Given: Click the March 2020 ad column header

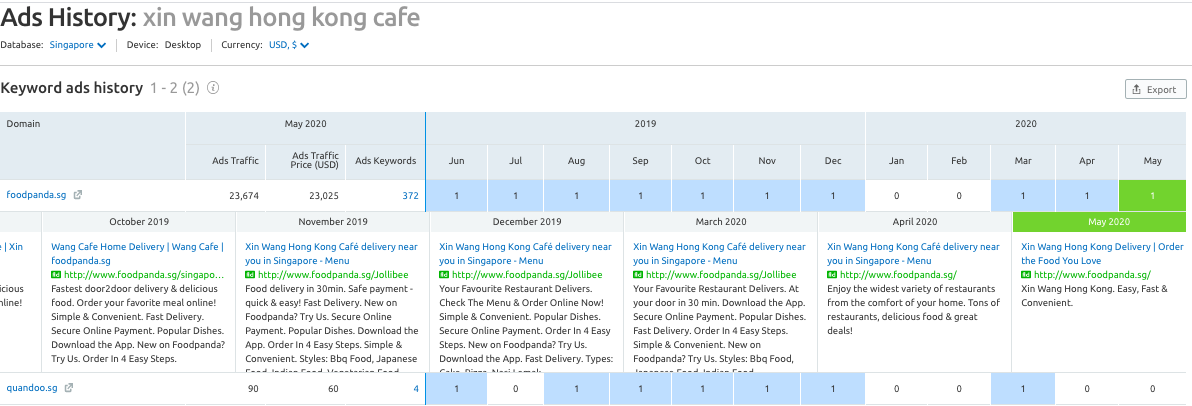Looking at the screenshot, I should coord(721,222).
